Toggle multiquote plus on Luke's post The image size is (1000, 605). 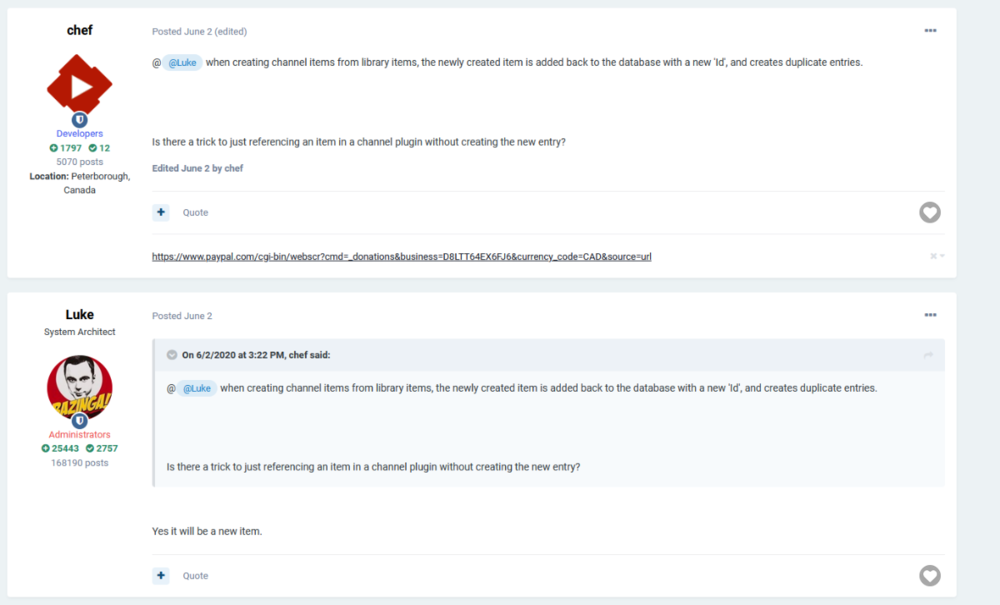(161, 575)
